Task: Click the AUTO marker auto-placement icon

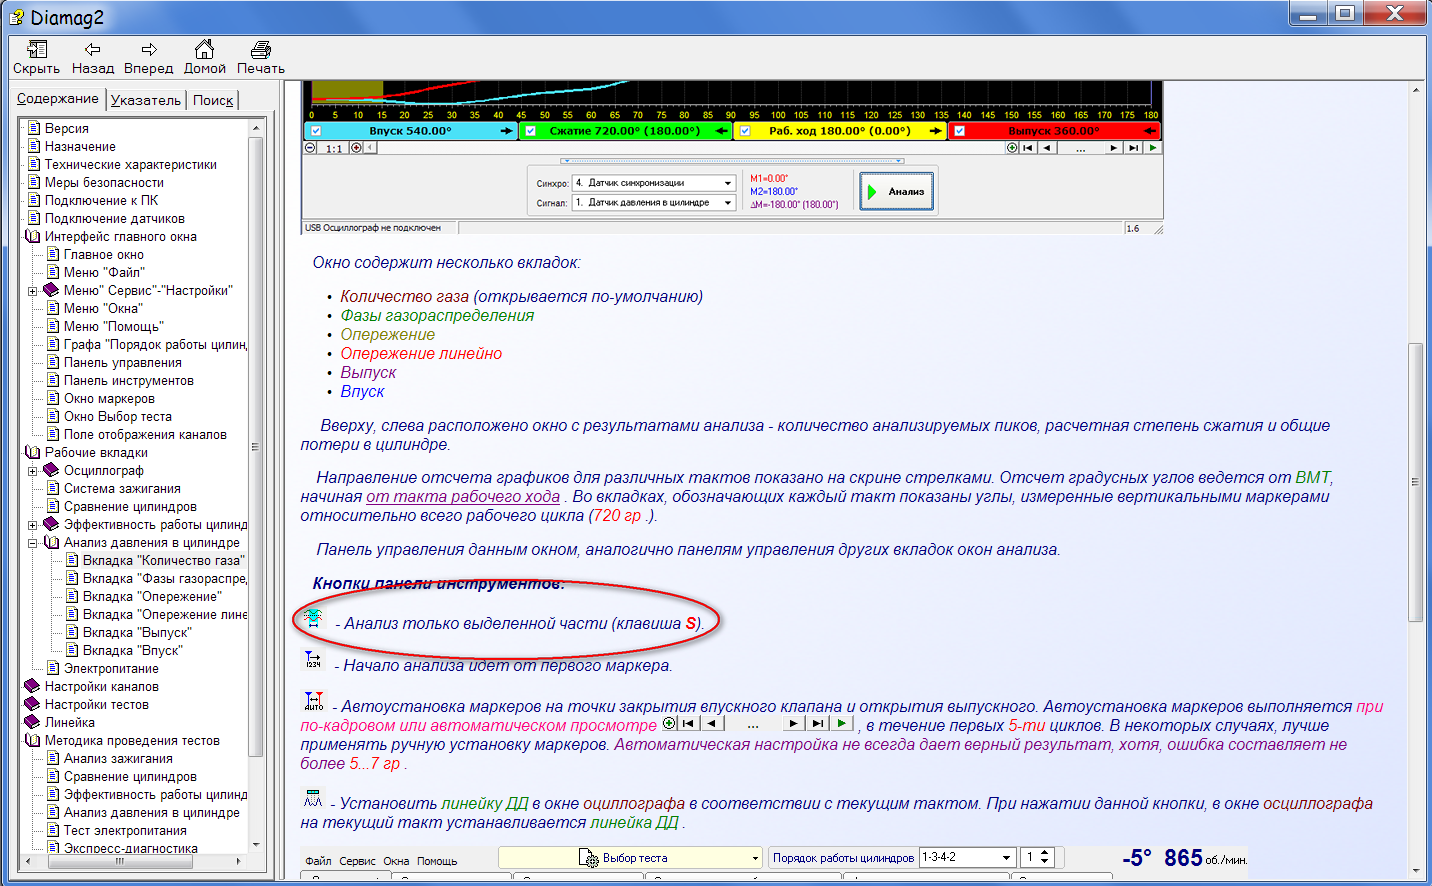Action: point(313,700)
